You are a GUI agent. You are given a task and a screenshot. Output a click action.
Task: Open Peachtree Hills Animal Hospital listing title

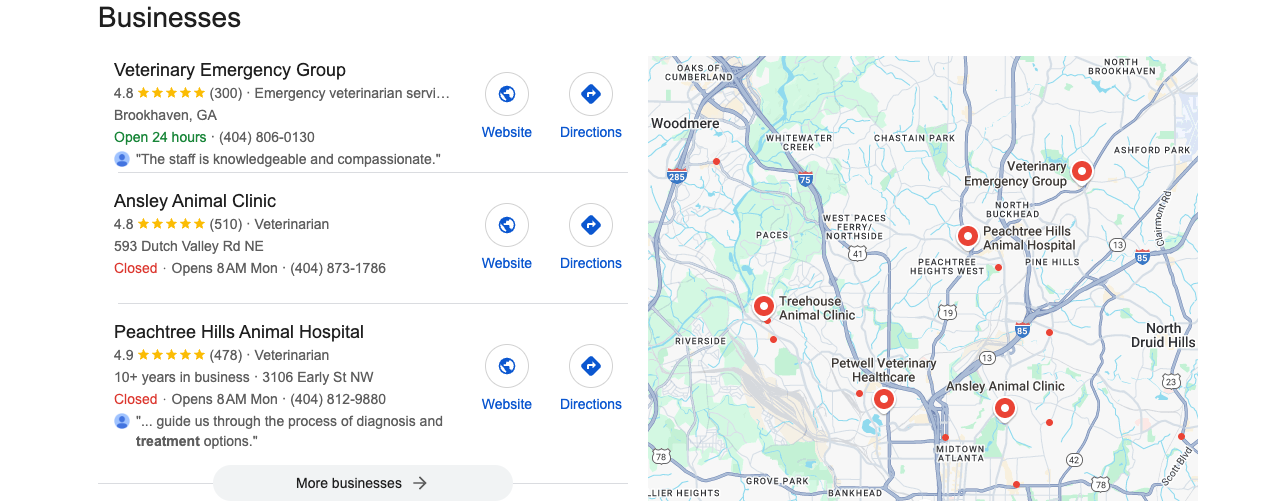[239, 332]
